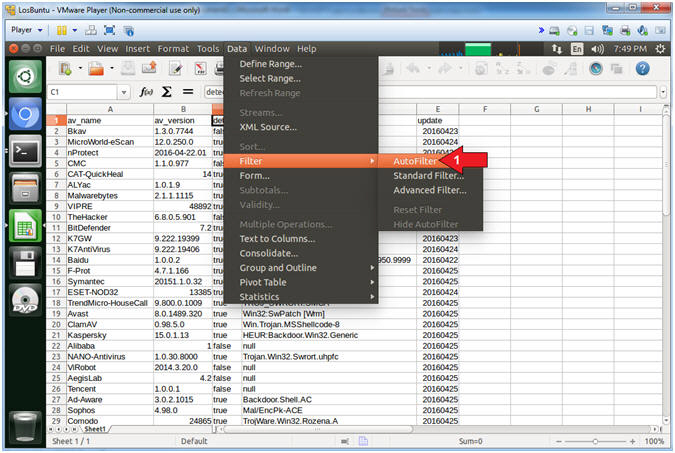
Task: Open the Format menu
Action: tap(173, 49)
